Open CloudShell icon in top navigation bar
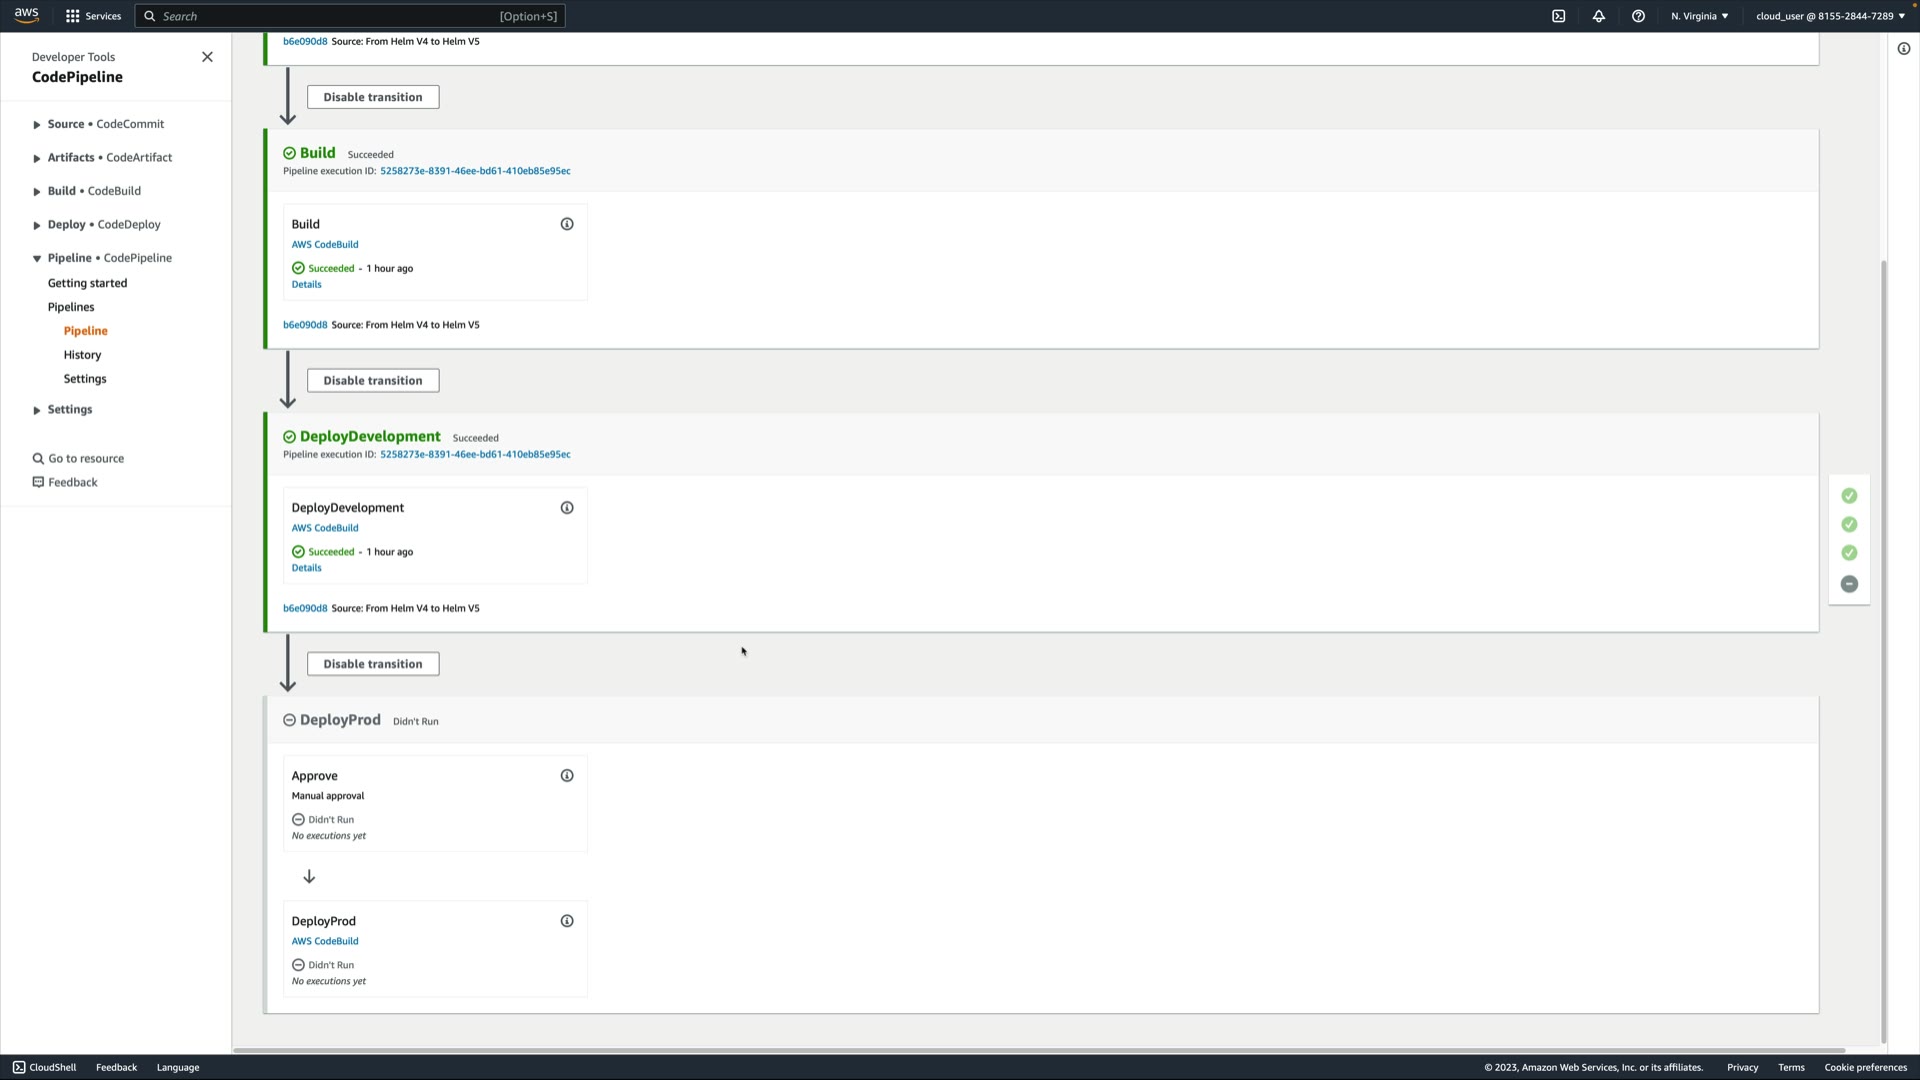 coord(1558,16)
